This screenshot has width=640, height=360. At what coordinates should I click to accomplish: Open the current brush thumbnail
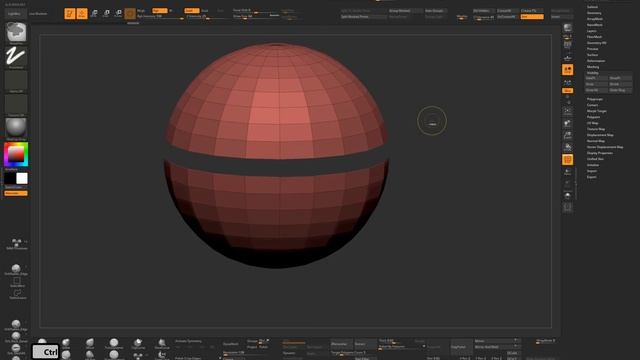tap(16, 32)
